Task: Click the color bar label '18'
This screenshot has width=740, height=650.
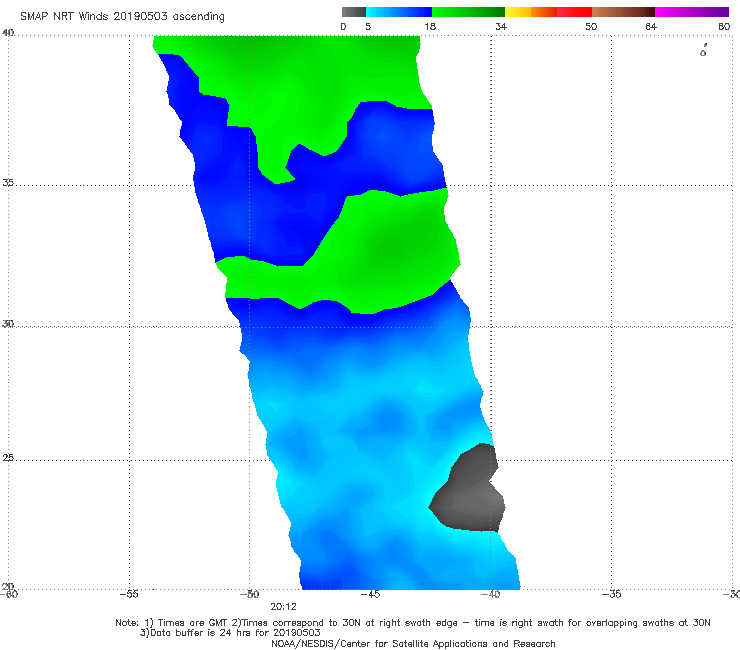Action: tap(430, 27)
